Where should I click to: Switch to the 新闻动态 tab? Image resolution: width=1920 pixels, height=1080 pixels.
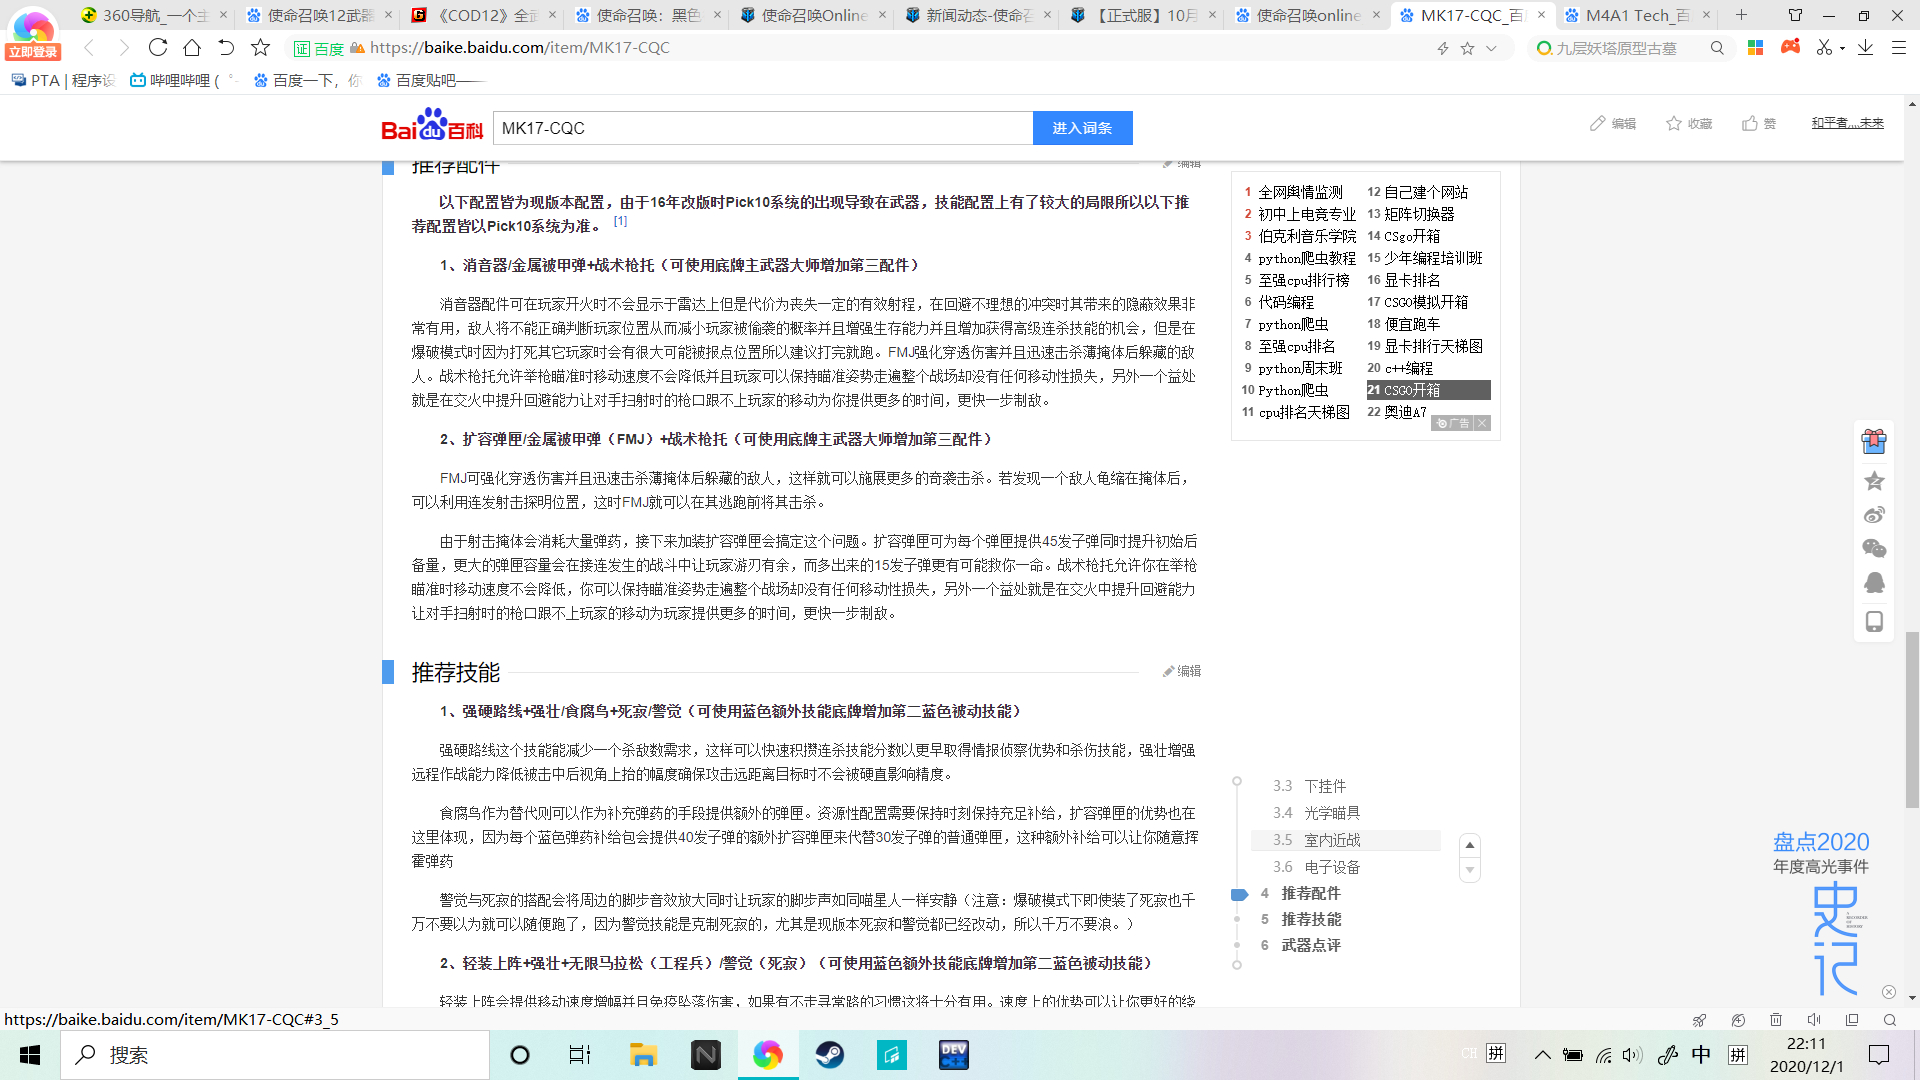[x=980, y=15]
